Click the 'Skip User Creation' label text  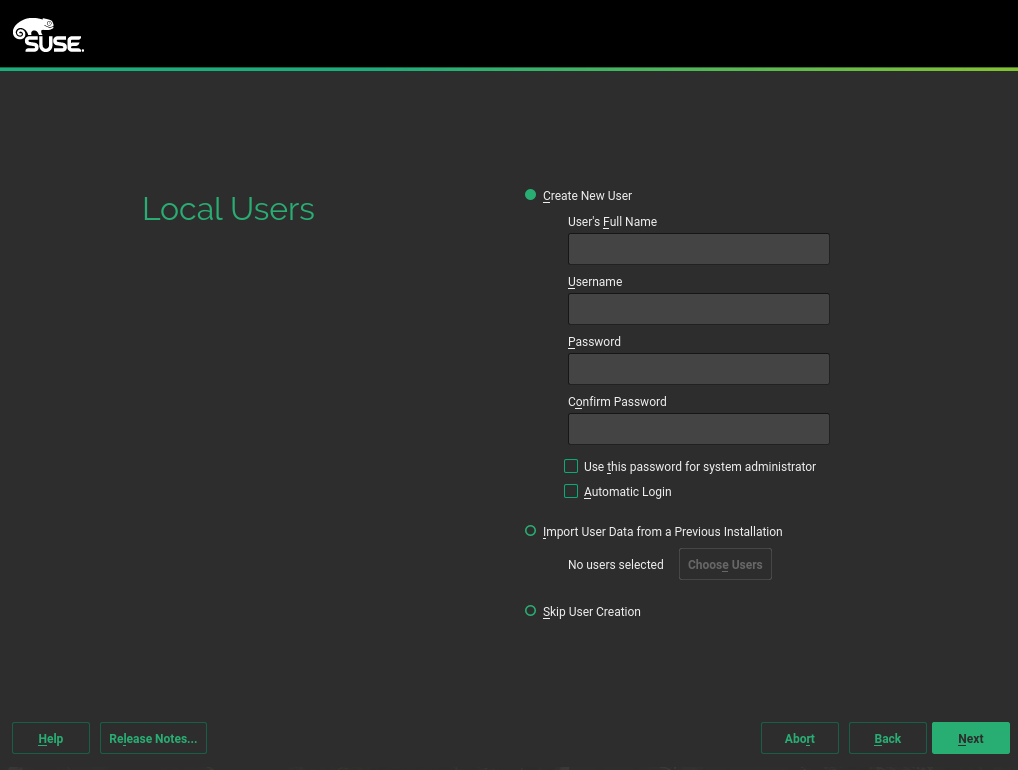coord(591,612)
